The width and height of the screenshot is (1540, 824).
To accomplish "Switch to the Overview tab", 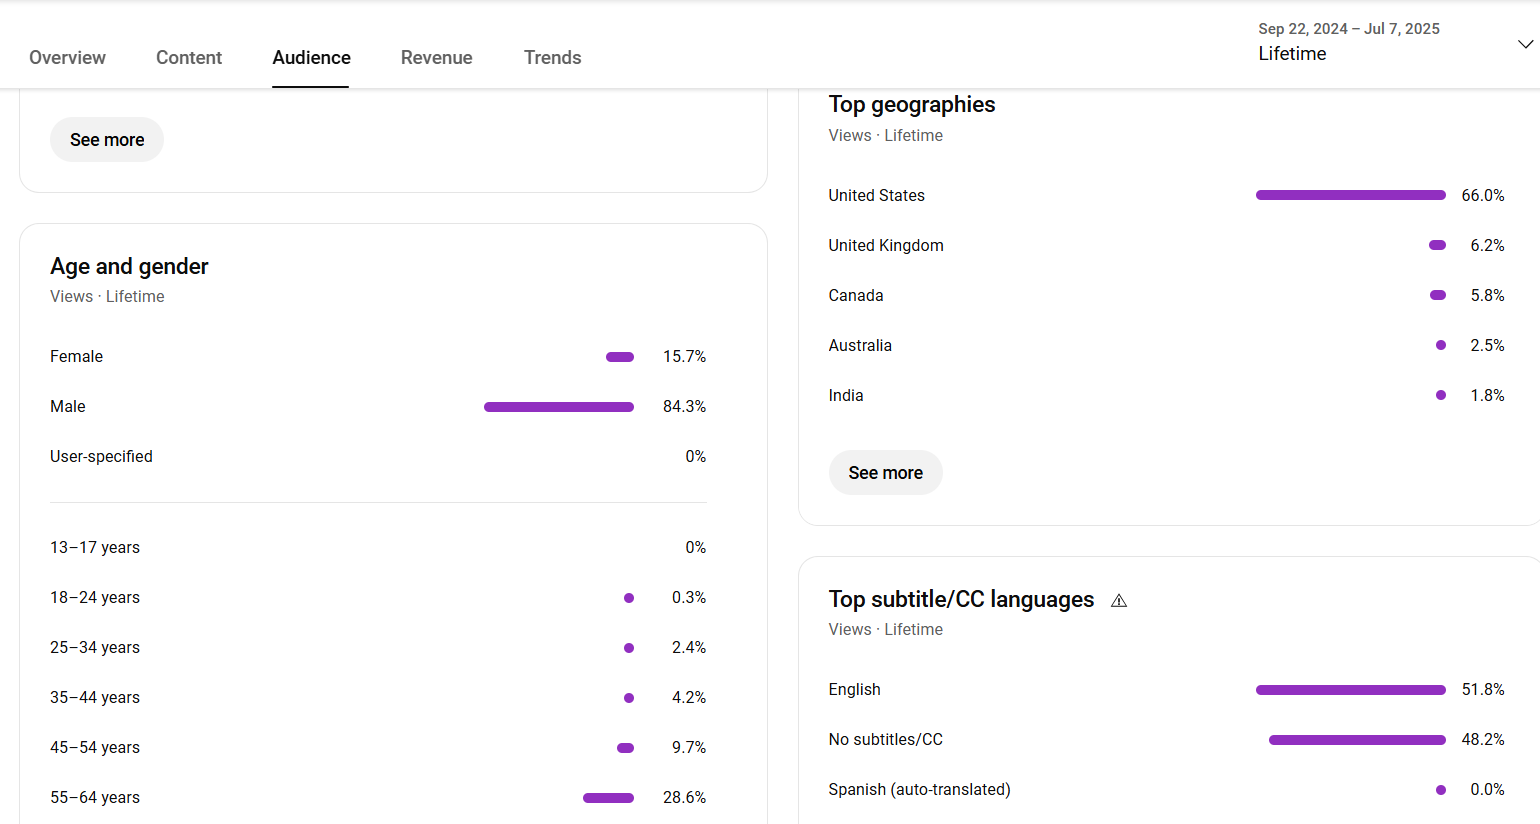I will 67,58.
